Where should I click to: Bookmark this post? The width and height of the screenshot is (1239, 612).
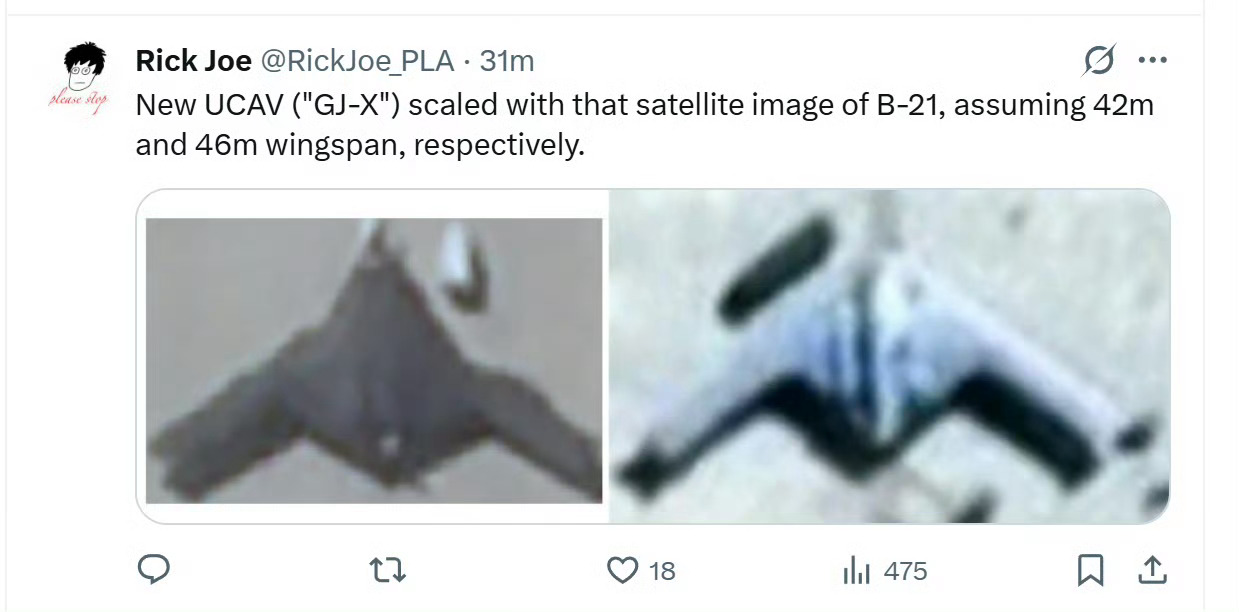[x=1089, y=571]
